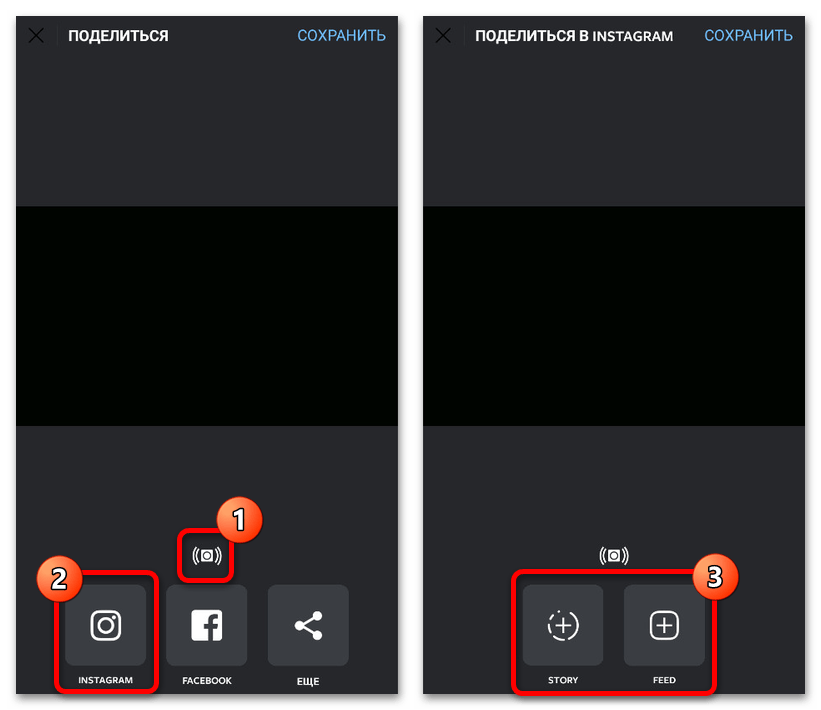
Task: Close the Поделиться screen with X
Action: 36,36
